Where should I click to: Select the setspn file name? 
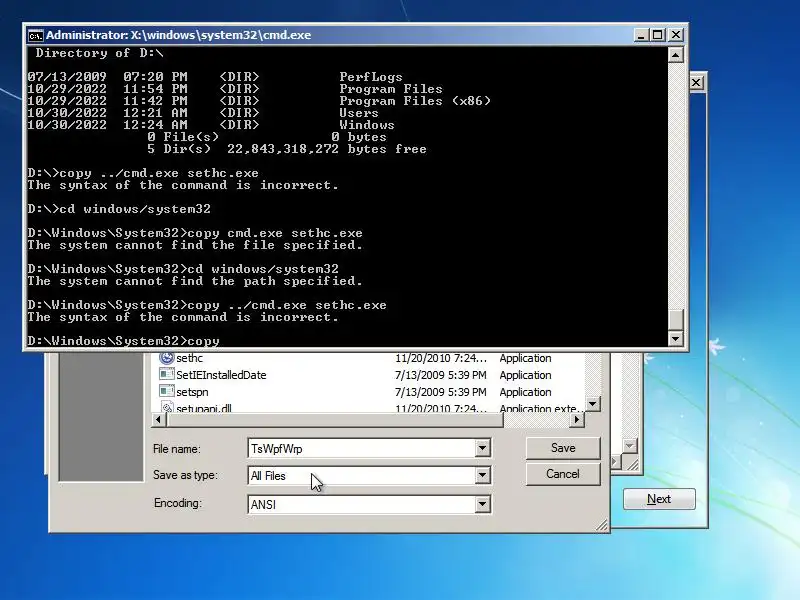[x=192, y=392]
